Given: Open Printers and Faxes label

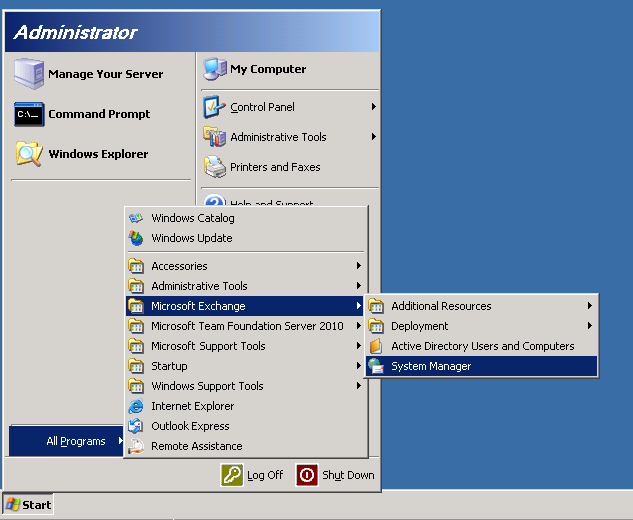Looking at the screenshot, I should pos(275,167).
